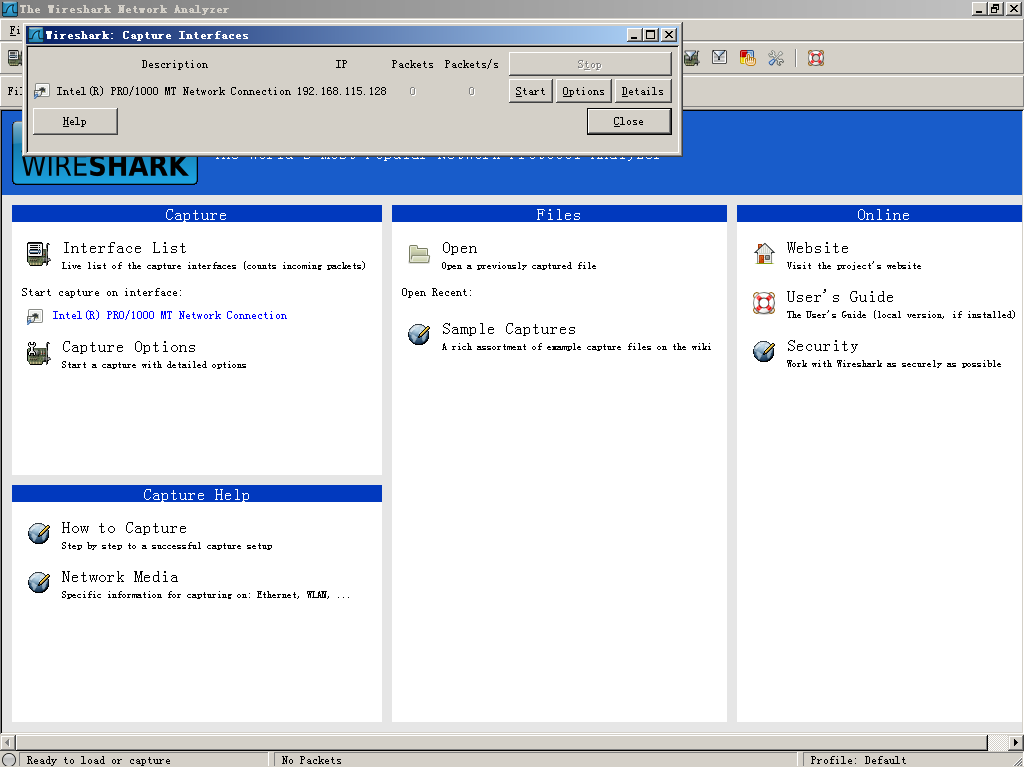Click NIC icon under Start capture on interface
This screenshot has width=1024, height=768.
34,317
